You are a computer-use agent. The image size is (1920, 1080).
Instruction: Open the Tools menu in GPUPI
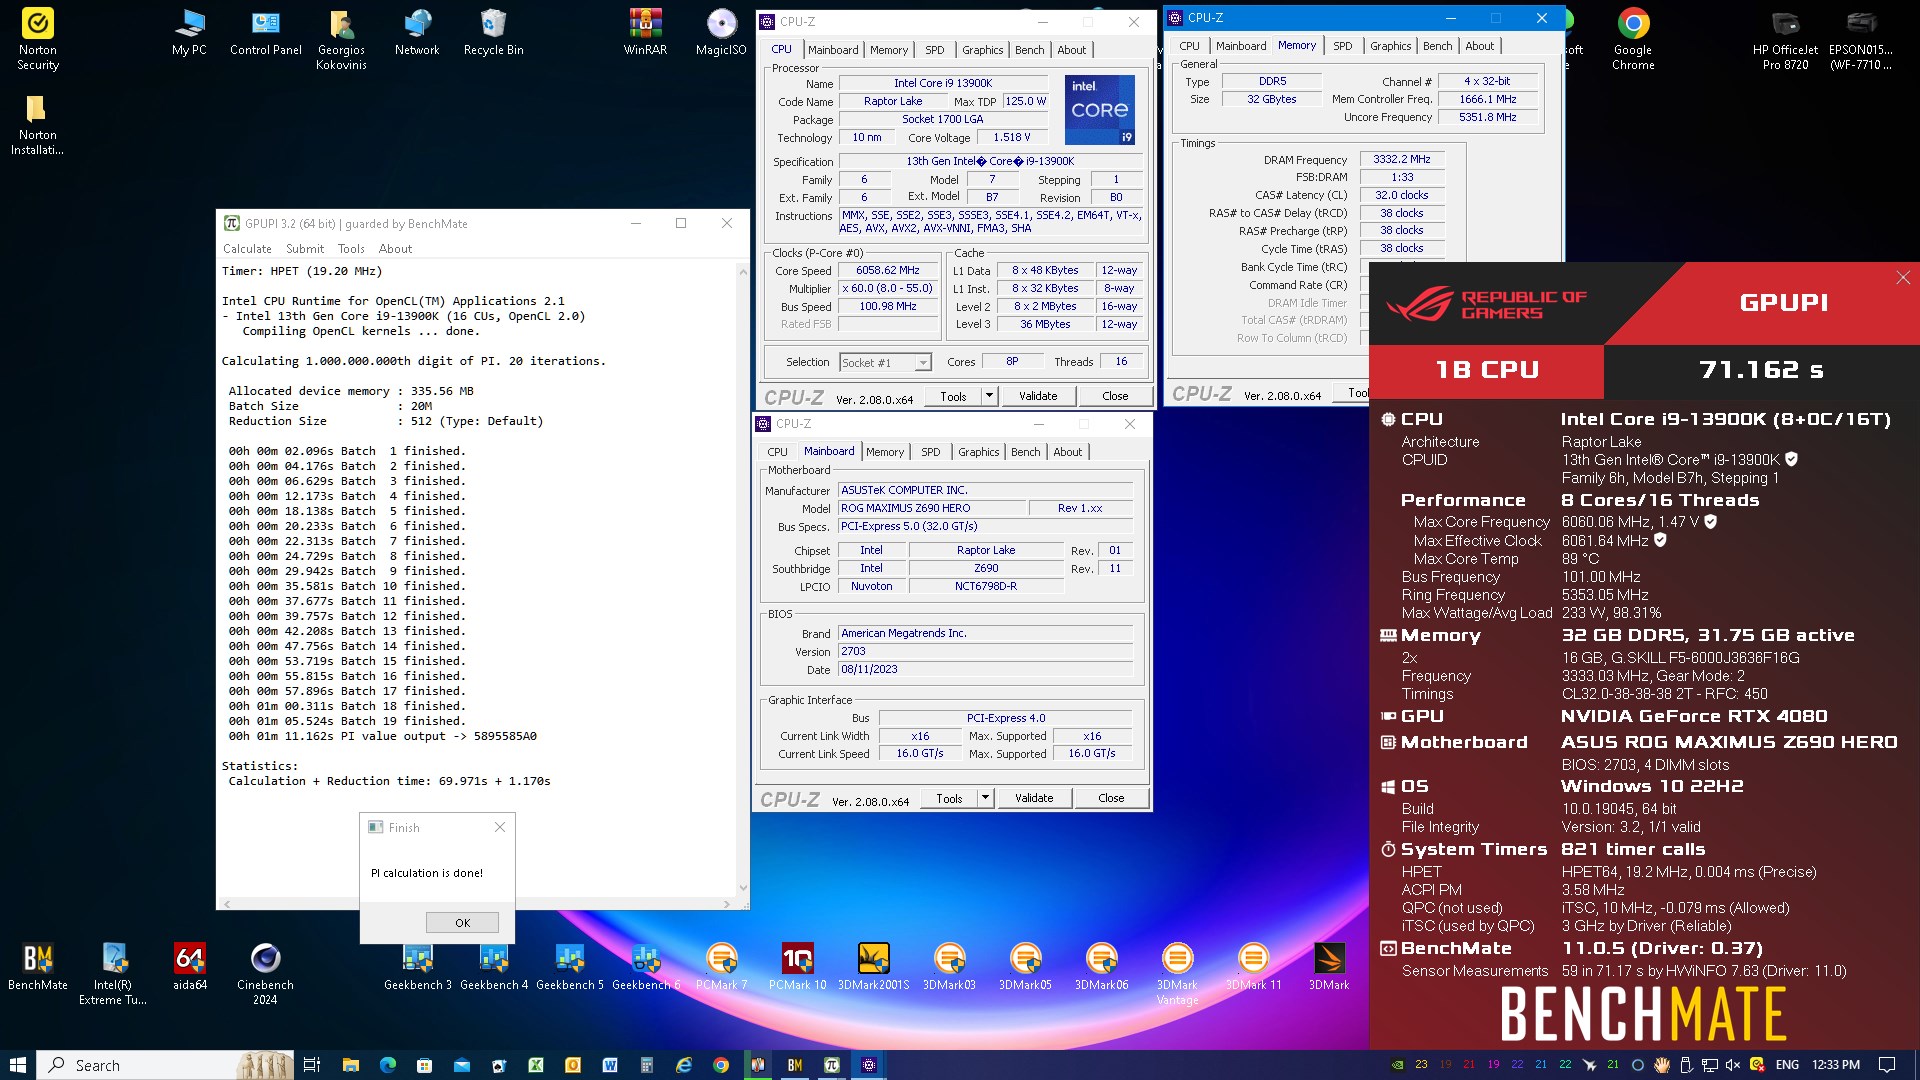351,249
